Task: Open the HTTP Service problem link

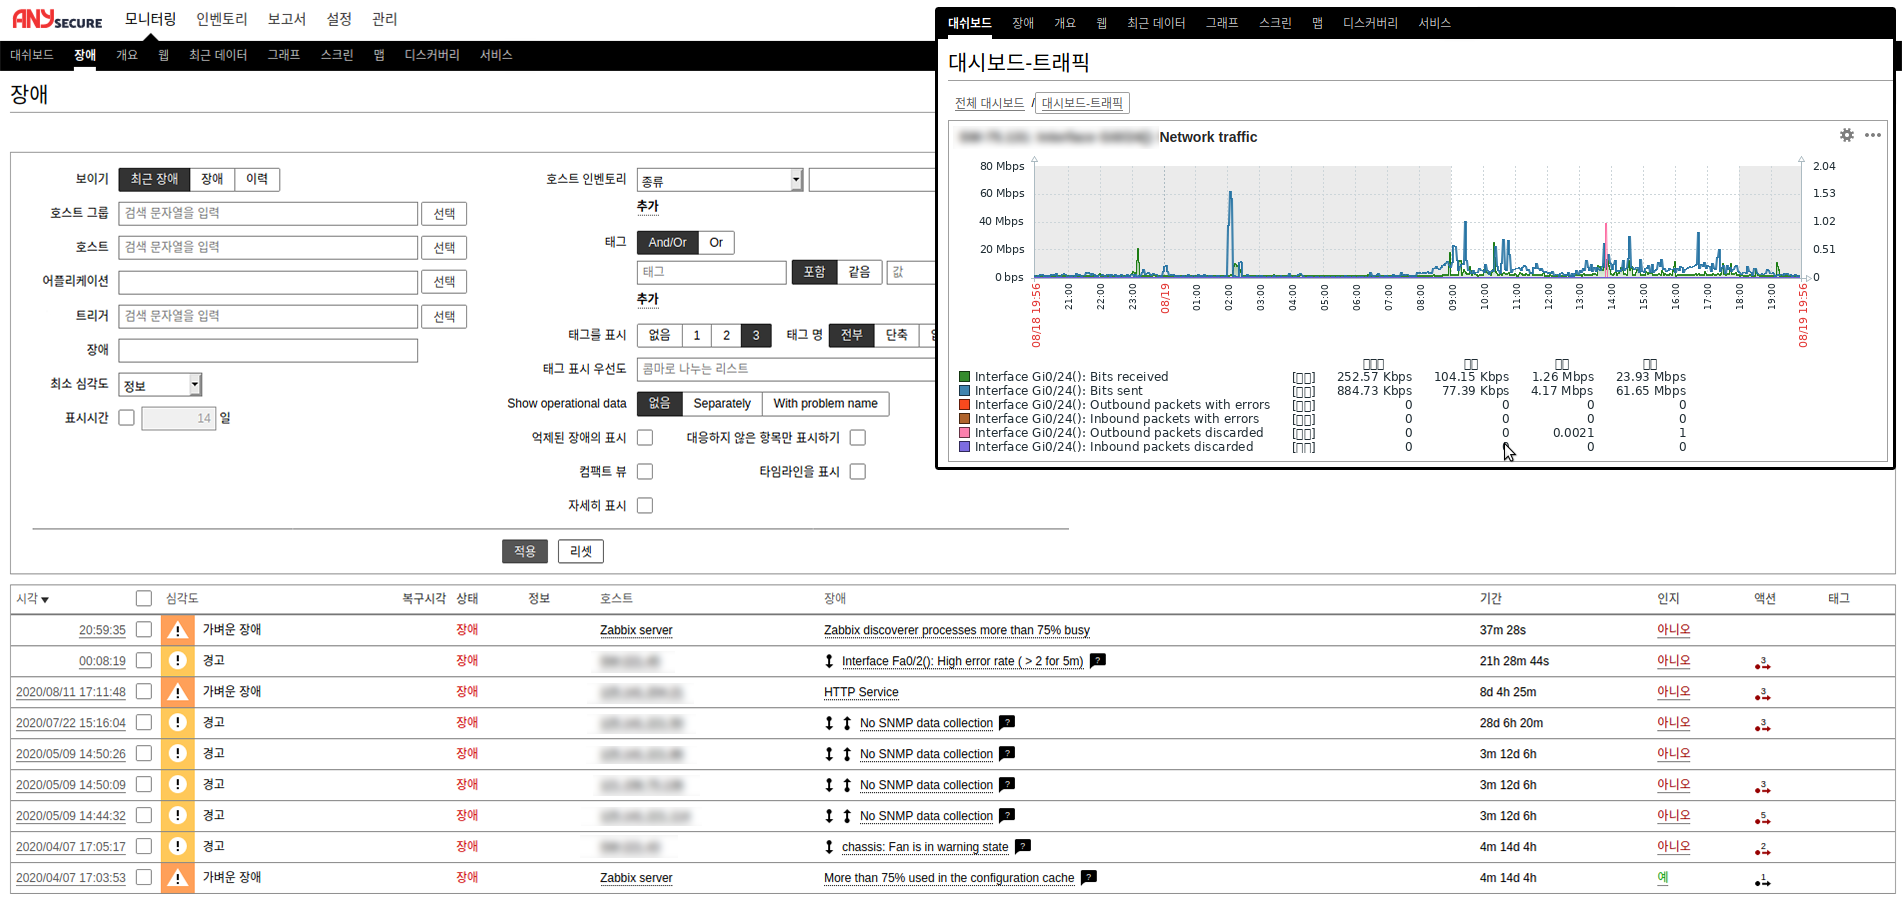Action: pyautogui.click(x=861, y=692)
